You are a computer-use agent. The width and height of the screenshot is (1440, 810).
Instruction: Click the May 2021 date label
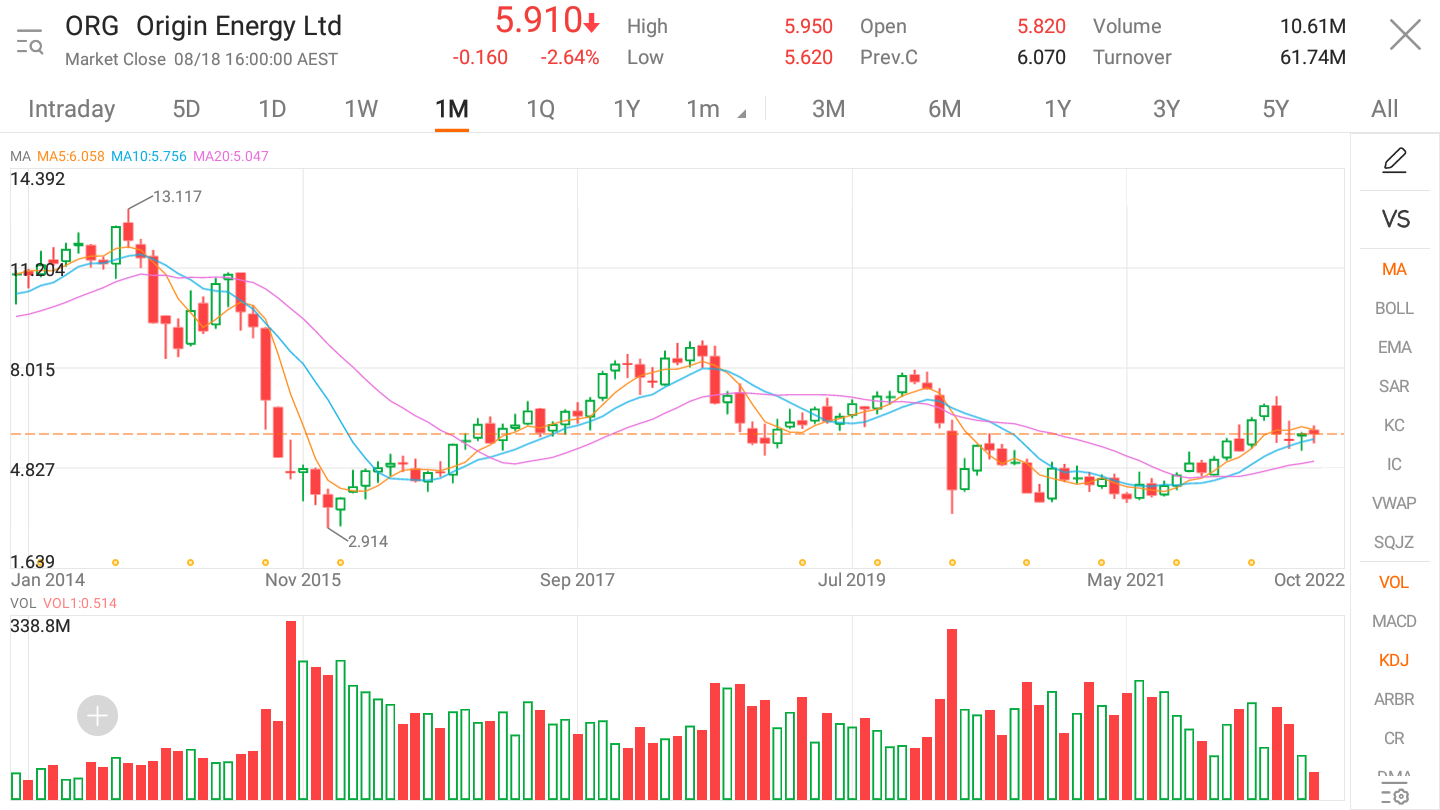click(x=1126, y=579)
